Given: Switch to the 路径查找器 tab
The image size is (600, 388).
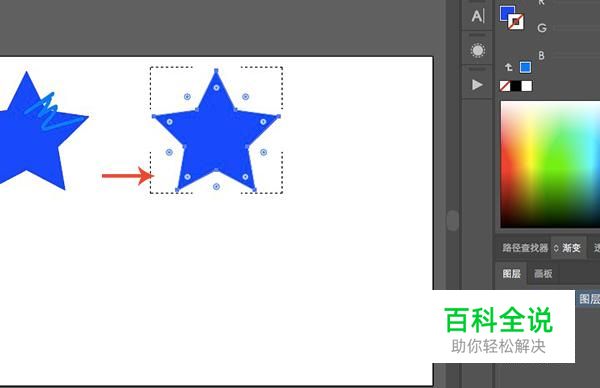Looking at the screenshot, I should point(525,248).
